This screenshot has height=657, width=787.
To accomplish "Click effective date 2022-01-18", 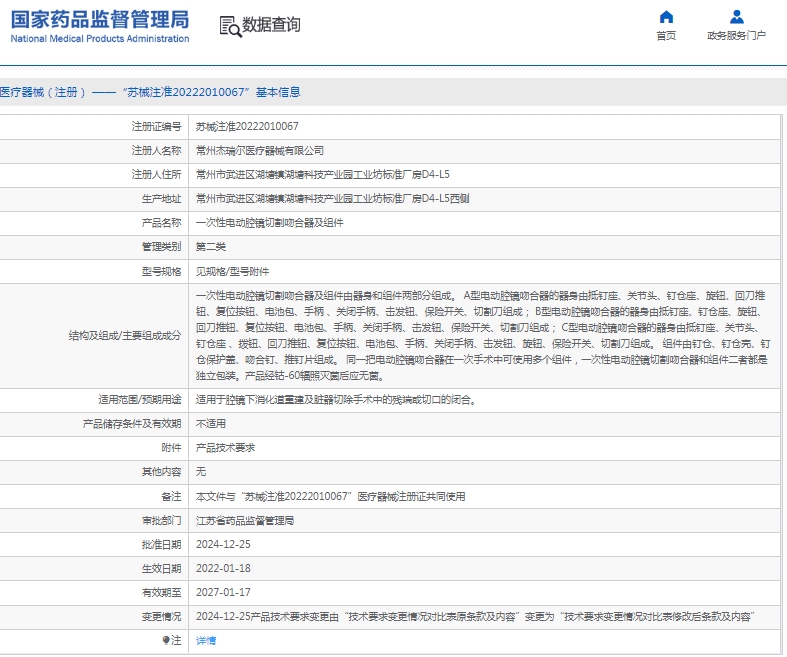I will click(x=223, y=569).
